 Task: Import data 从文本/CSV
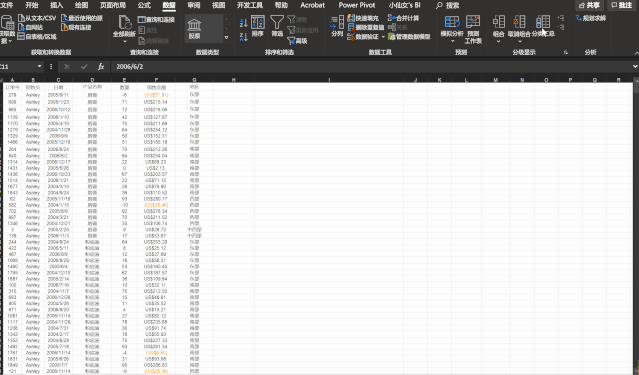click(x=37, y=18)
